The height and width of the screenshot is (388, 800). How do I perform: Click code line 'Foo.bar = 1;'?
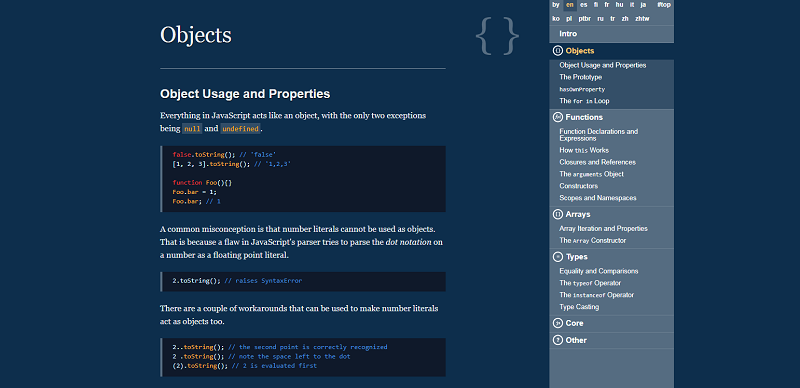tap(194, 192)
